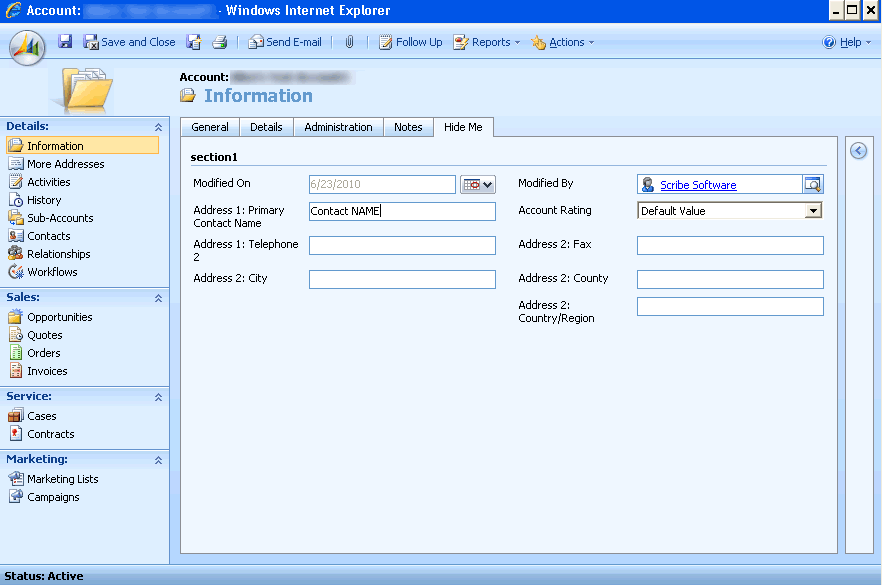Collapse the Sales navigation section
This screenshot has width=882, height=585.
point(158,298)
